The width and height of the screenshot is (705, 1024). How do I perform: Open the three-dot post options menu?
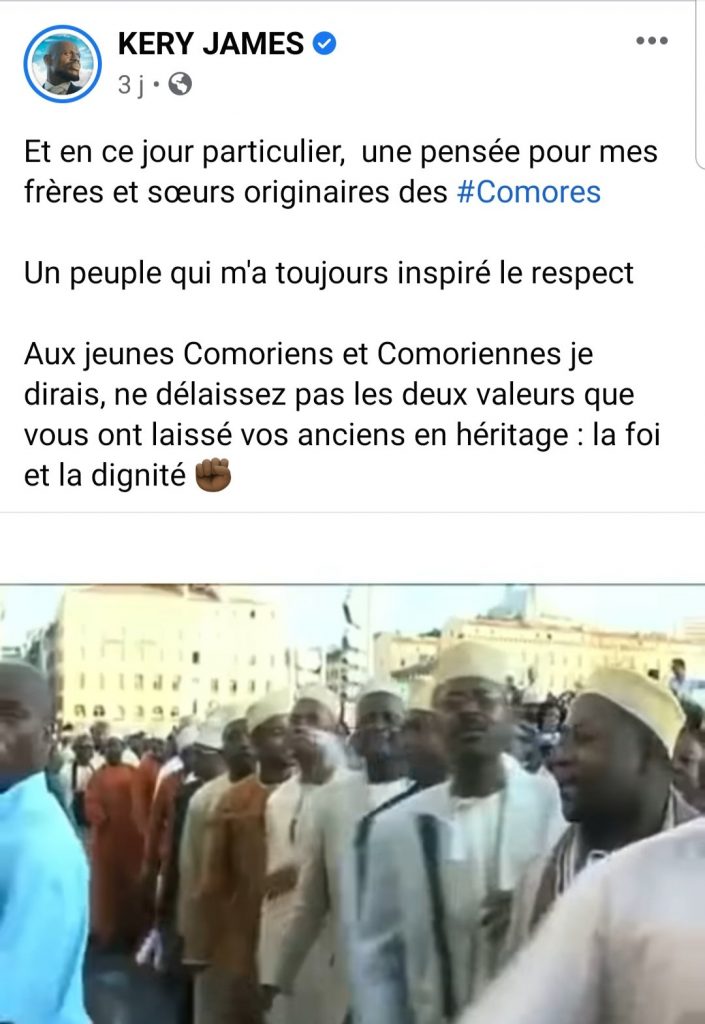(x=651, y=40)
